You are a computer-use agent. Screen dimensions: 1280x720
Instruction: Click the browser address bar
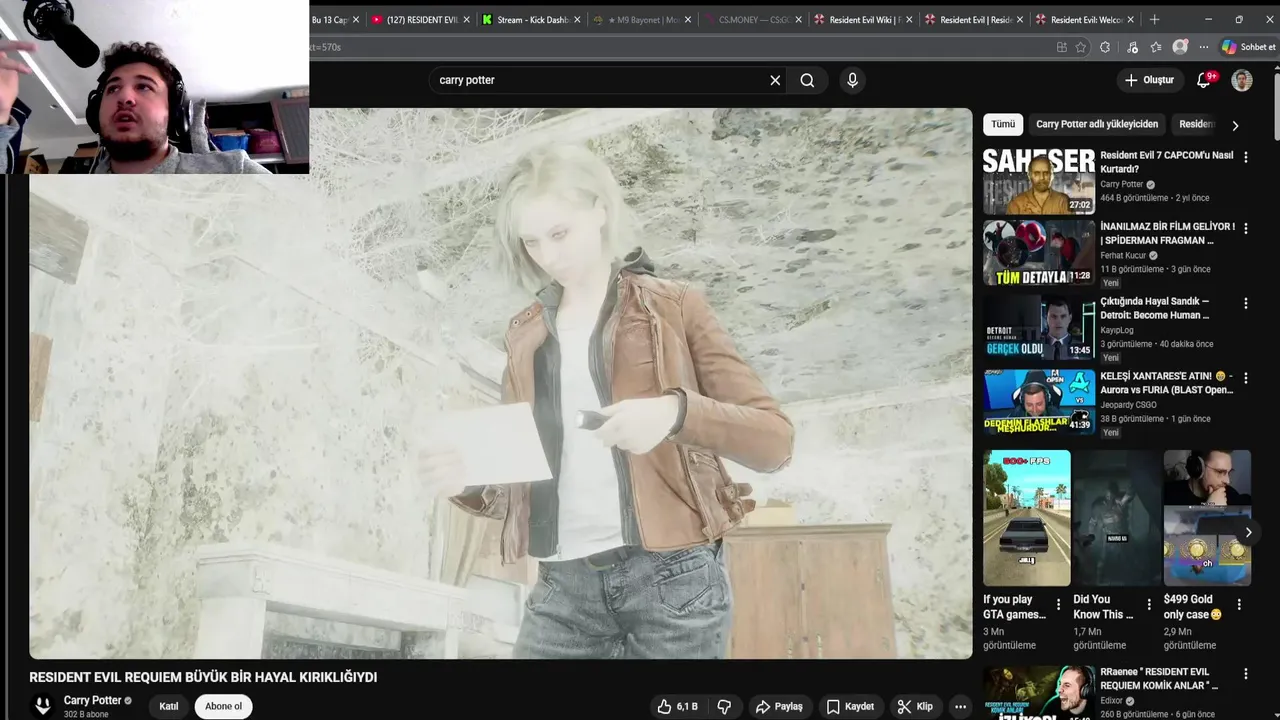click(x=680, y=47)
